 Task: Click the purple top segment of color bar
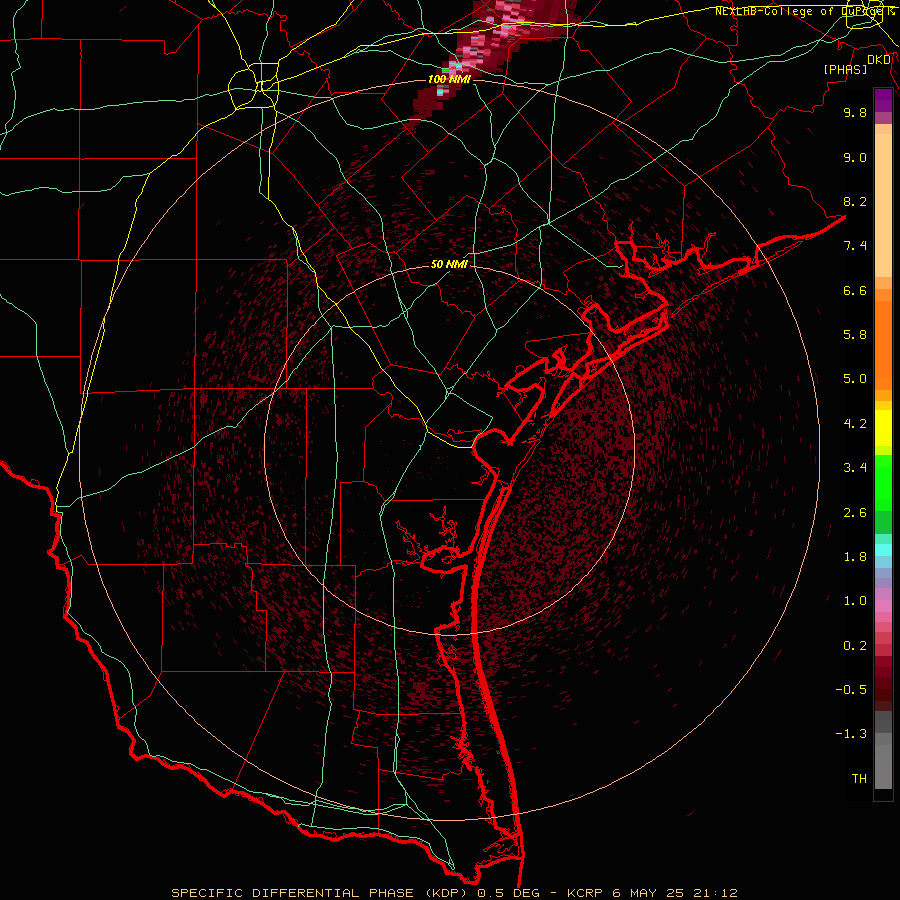883,100
